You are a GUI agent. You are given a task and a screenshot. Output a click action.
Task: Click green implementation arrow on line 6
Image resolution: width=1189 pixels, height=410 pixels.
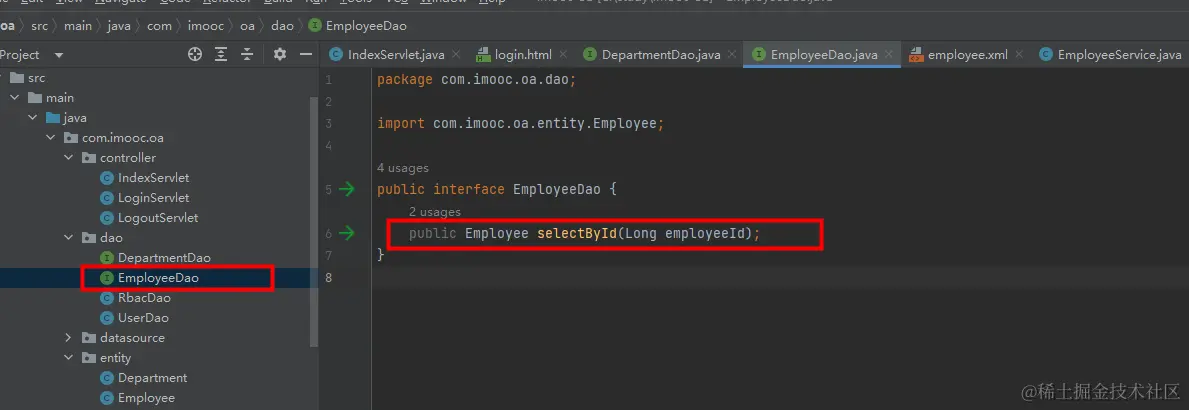click(x=347, y=233)
